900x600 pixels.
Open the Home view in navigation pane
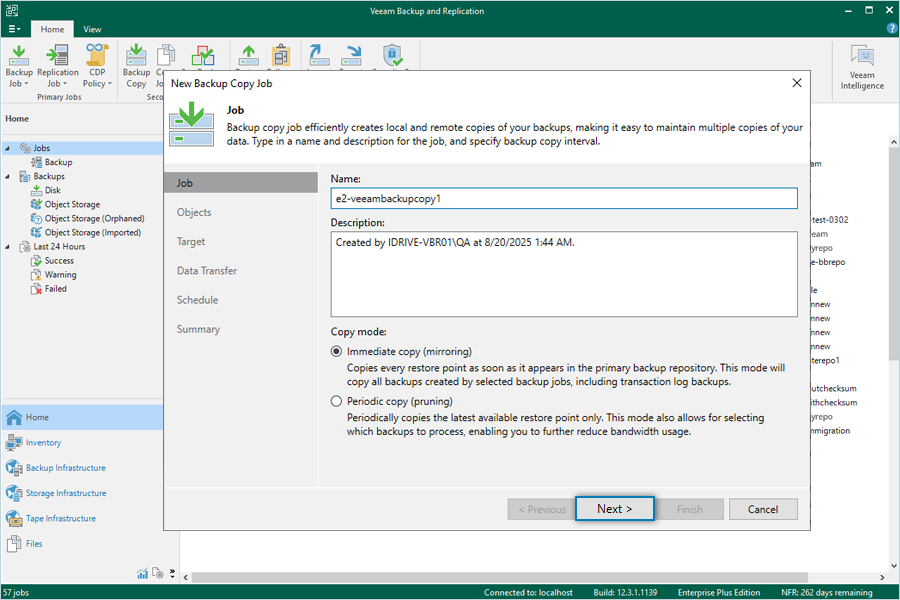click(x=82, y=417)
